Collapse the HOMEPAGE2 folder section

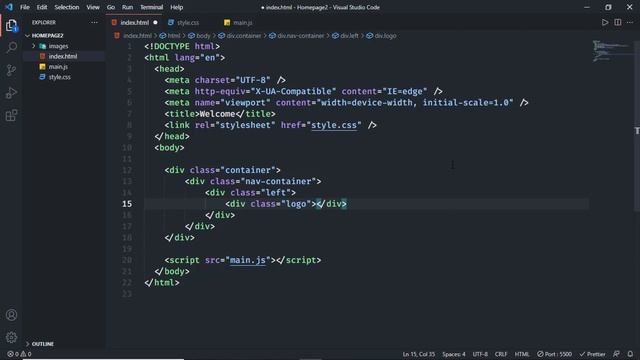click(47, 36)
